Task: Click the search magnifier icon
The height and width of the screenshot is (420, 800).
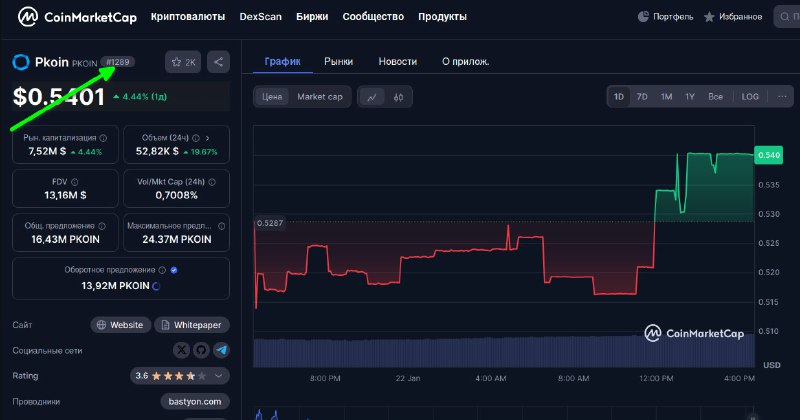Action: 785,17
